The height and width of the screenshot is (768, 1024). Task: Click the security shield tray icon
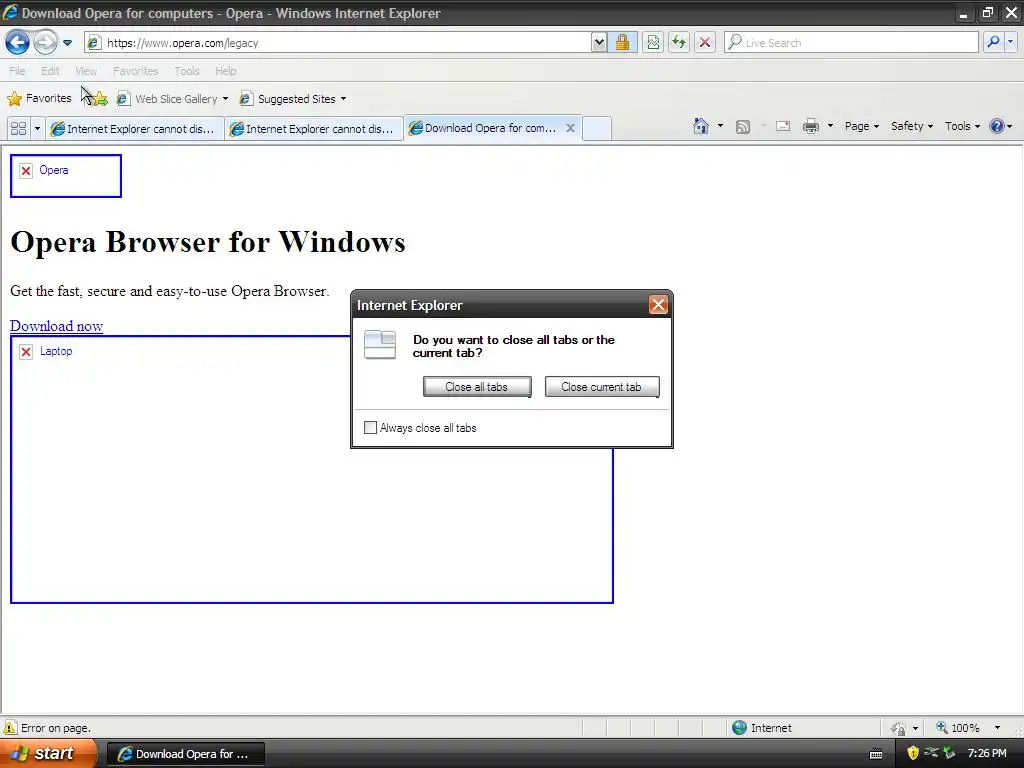click(913, 753)
